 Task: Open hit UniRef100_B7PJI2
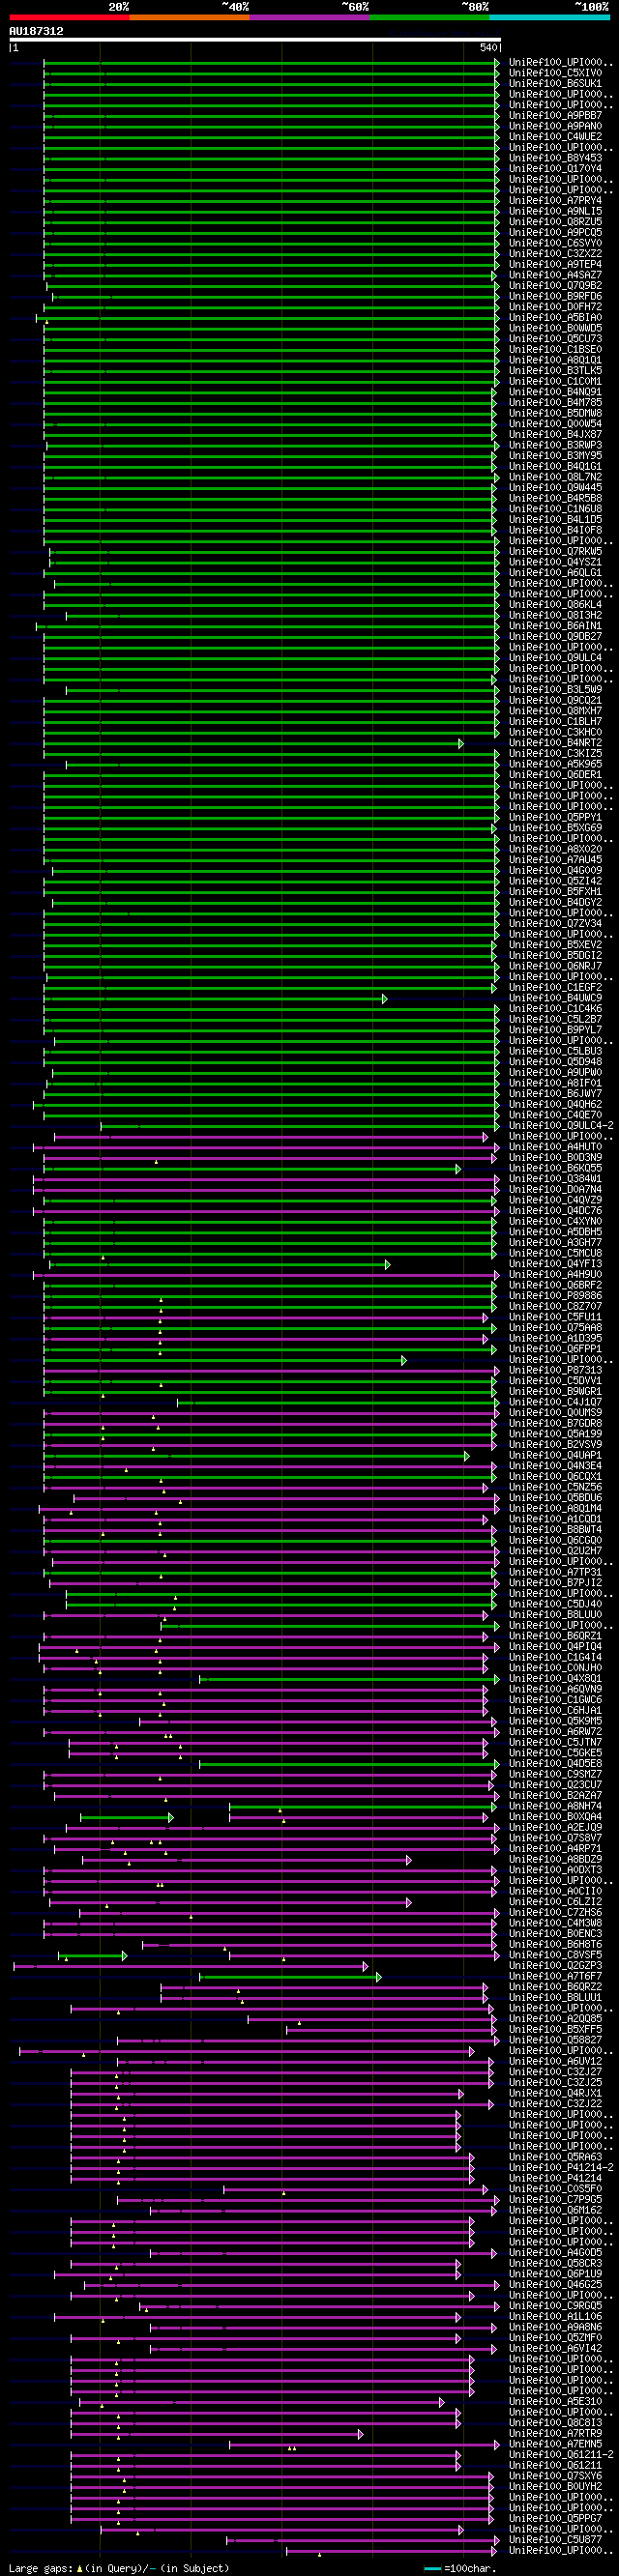(555, 1583)
